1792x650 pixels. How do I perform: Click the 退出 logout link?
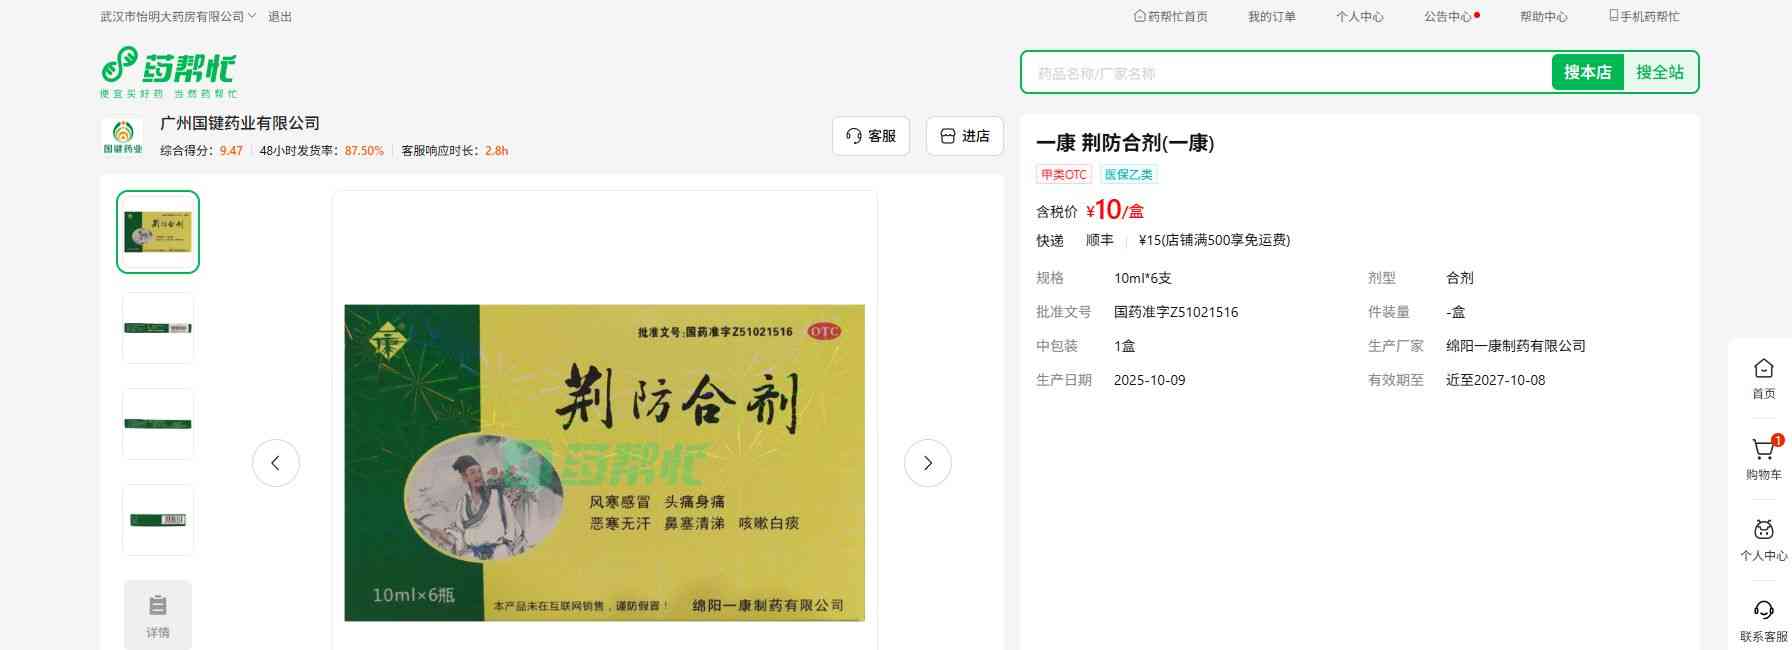coord(280,17)
